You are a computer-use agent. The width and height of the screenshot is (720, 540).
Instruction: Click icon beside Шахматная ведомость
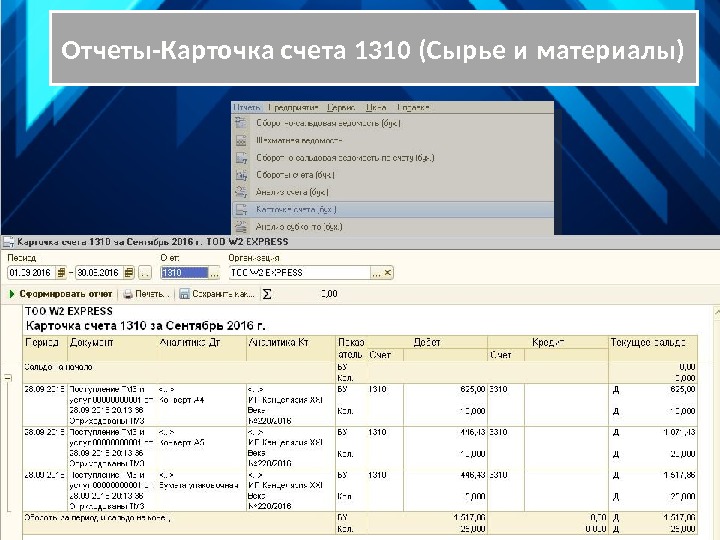tap(241, 141)
